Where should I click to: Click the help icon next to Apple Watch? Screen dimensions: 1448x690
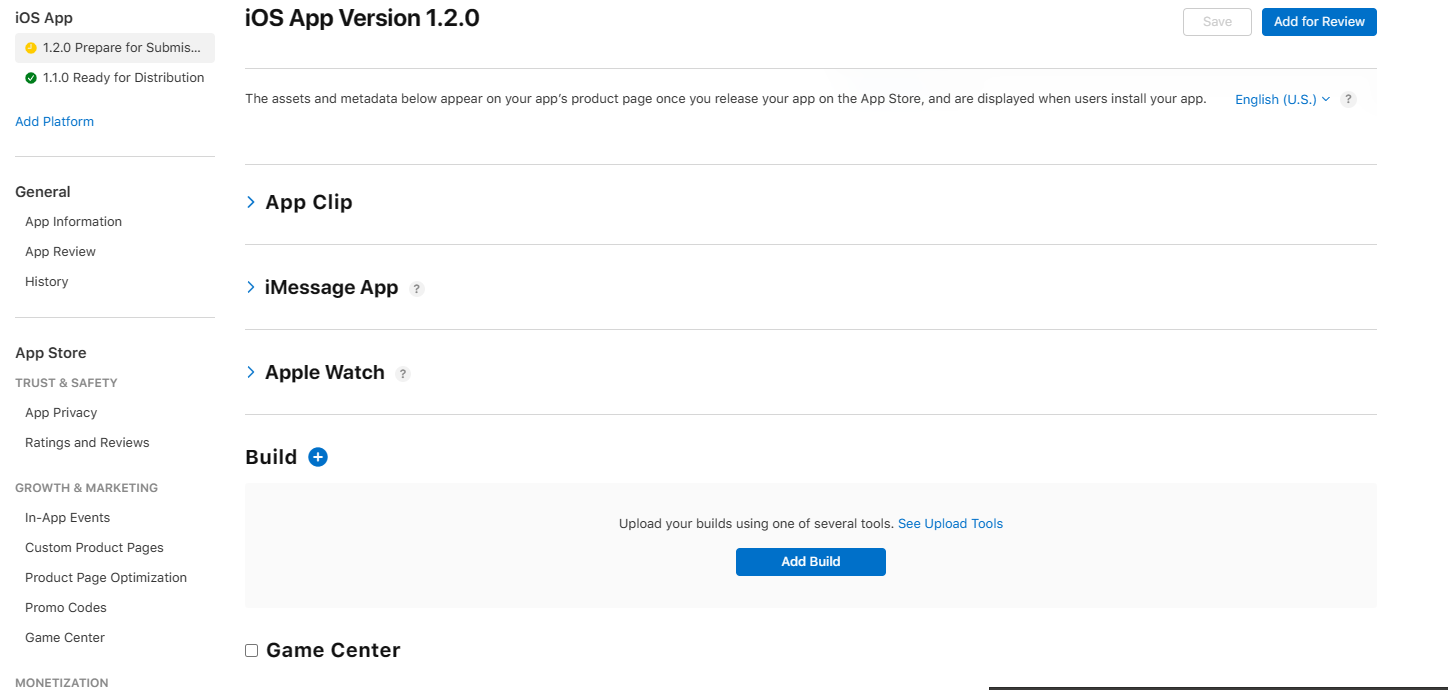pyautogui.click(x=403, y=374)
